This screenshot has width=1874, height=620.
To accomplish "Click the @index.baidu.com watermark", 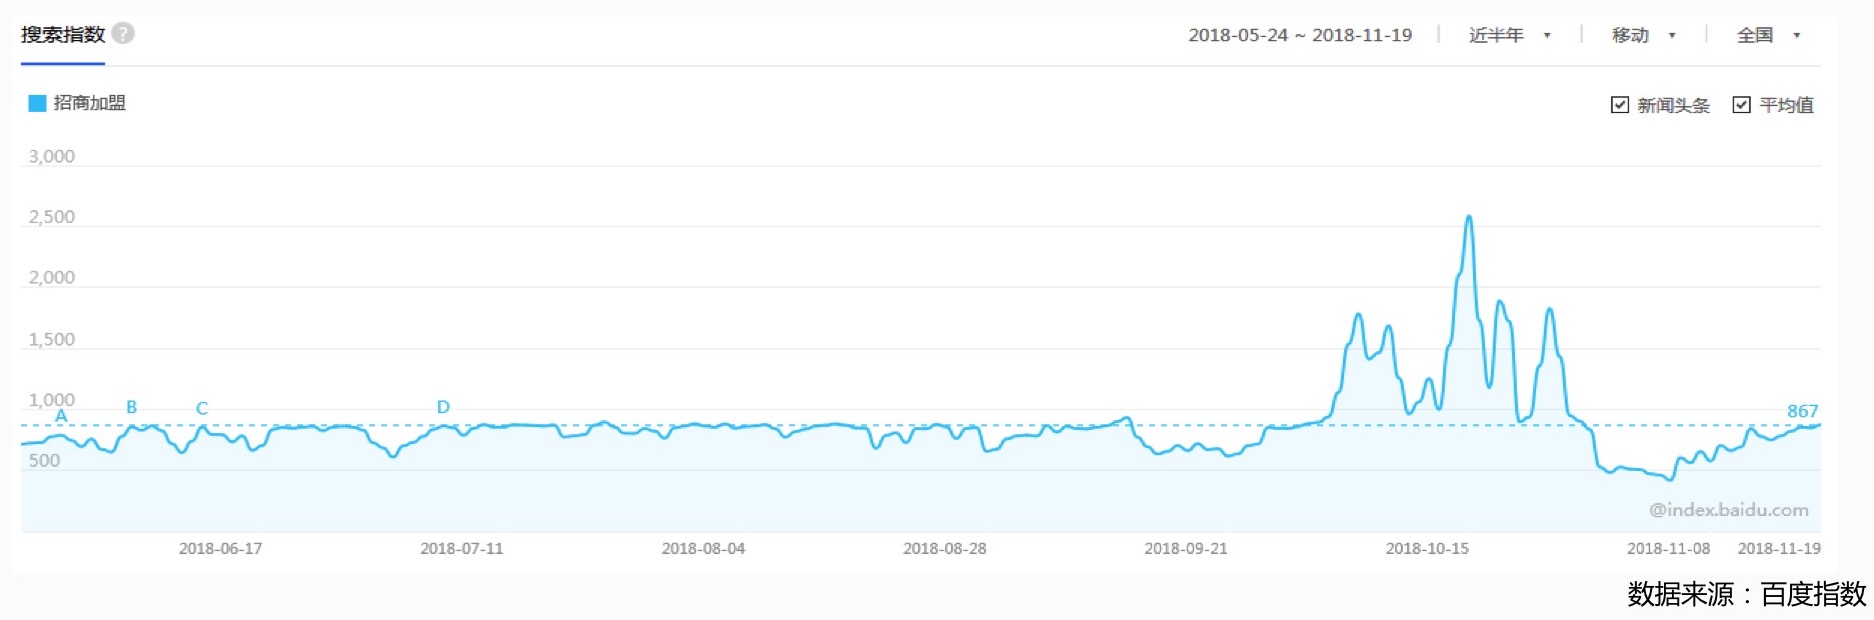I will [x=1728, y=510].
